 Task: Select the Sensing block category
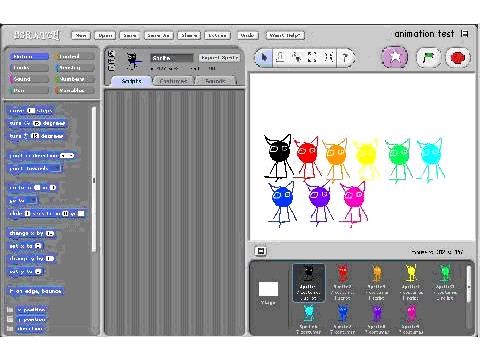[x=75, y=68]
